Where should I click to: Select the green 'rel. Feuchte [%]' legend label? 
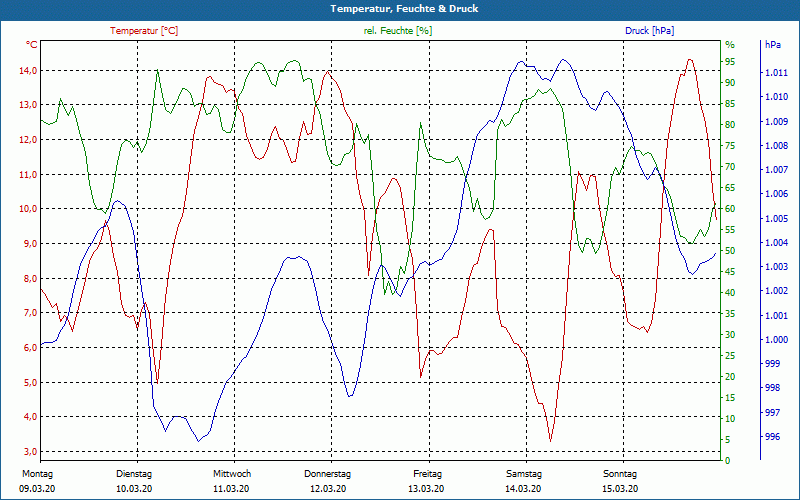398,31
